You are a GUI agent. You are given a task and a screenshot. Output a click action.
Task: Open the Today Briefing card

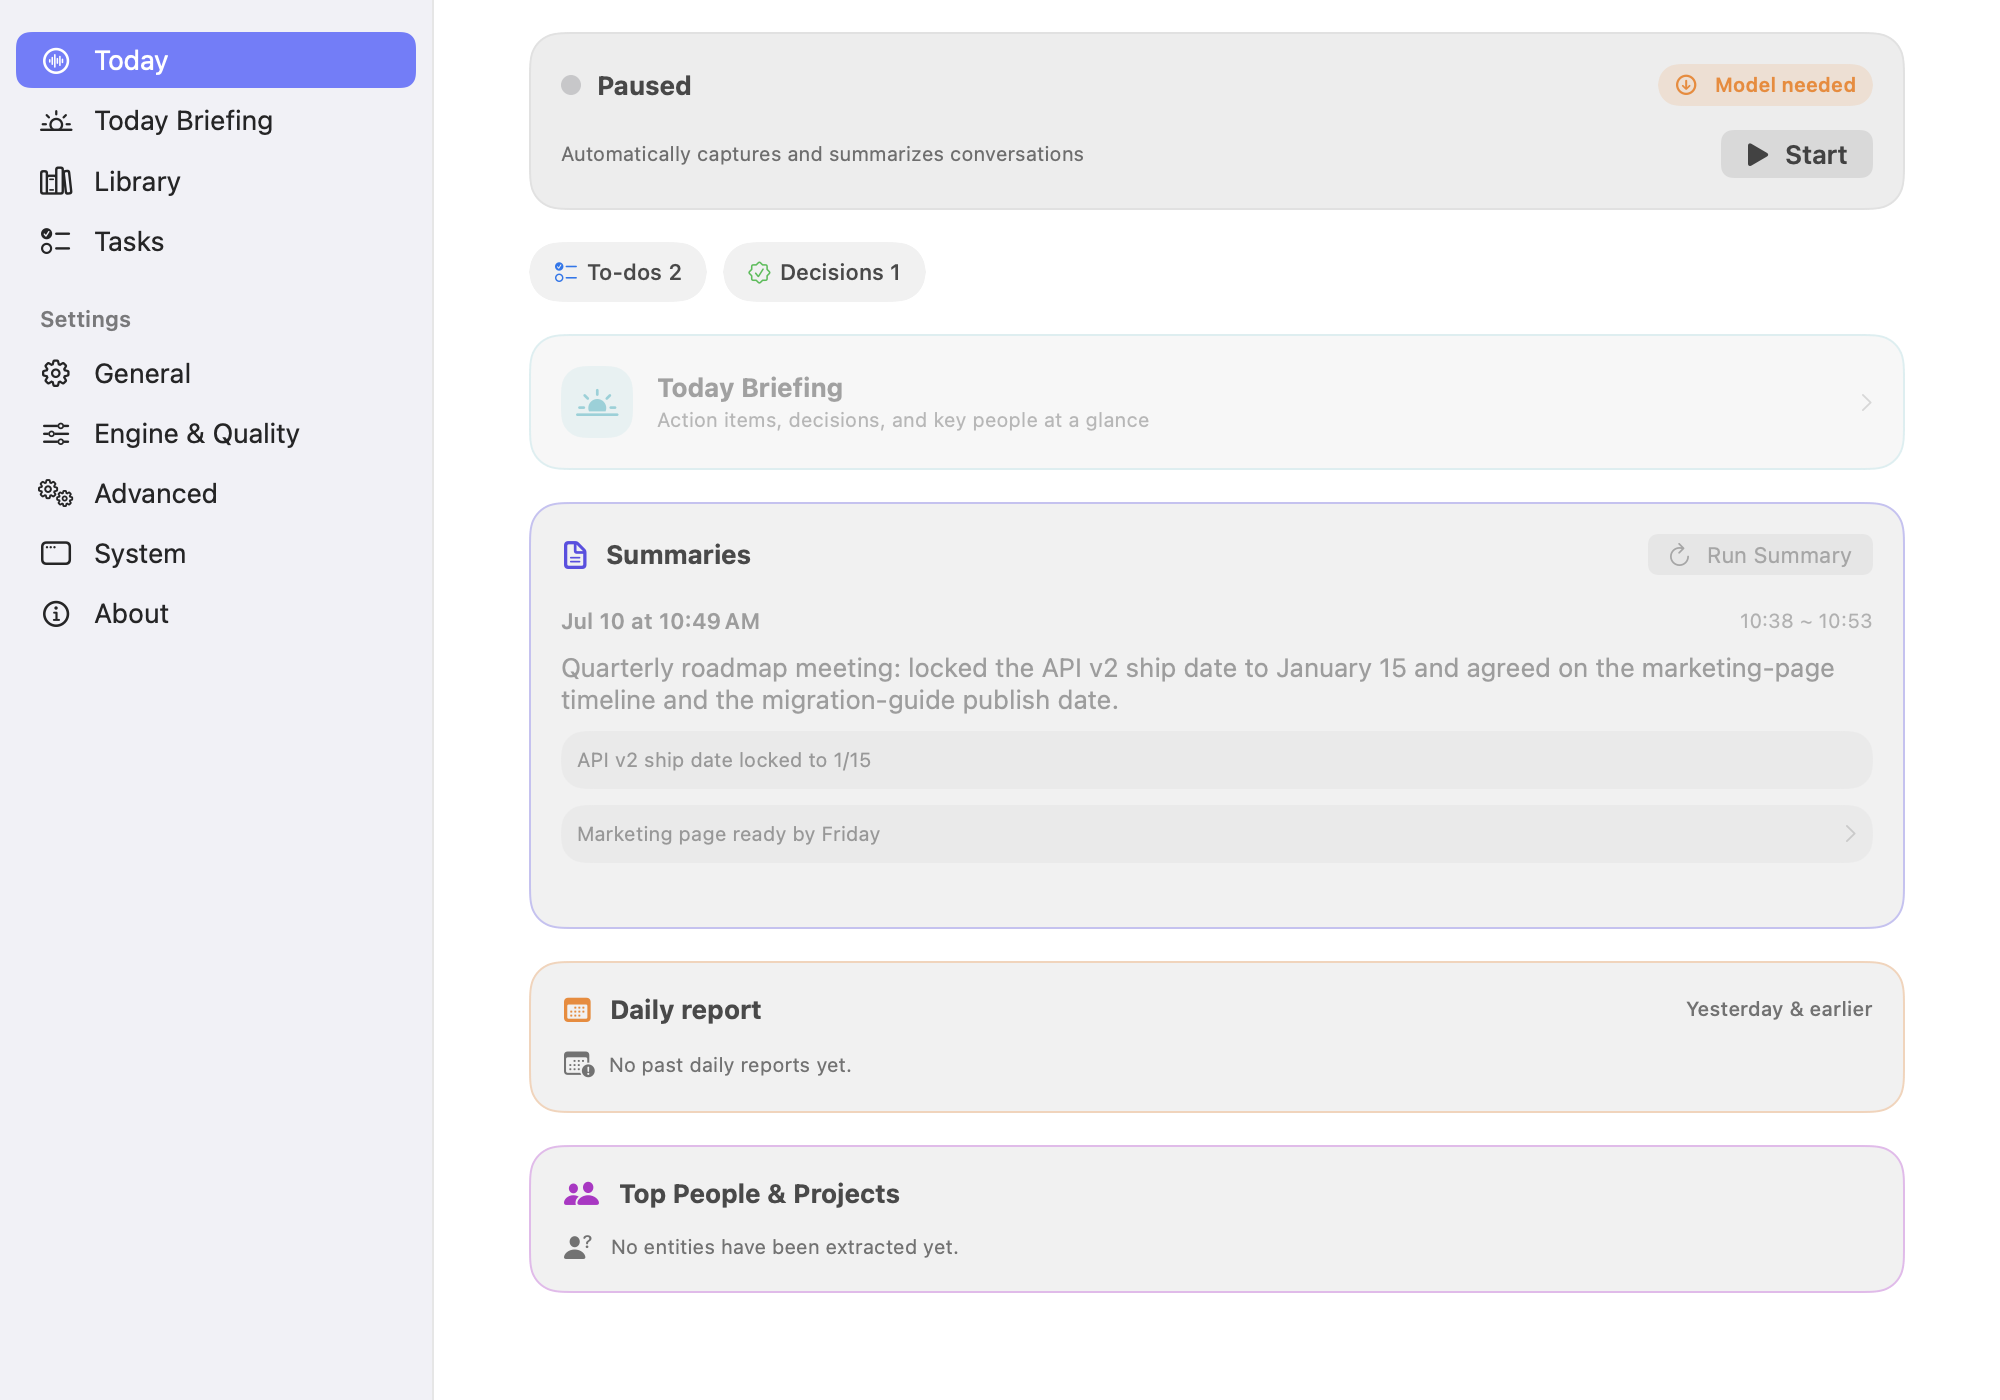pos(1216,402)
